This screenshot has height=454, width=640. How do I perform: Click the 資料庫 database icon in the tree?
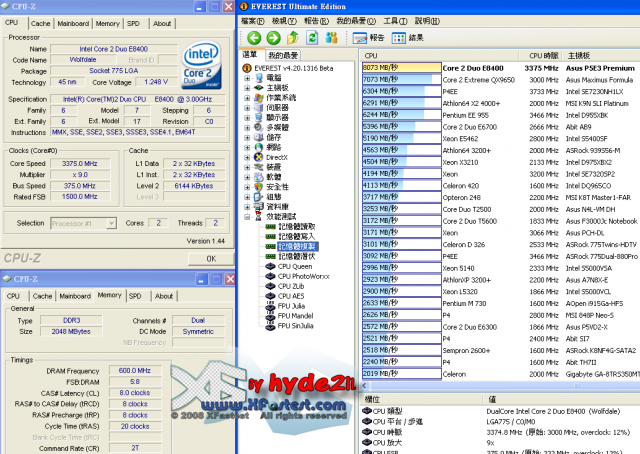[x=258, y=207]
